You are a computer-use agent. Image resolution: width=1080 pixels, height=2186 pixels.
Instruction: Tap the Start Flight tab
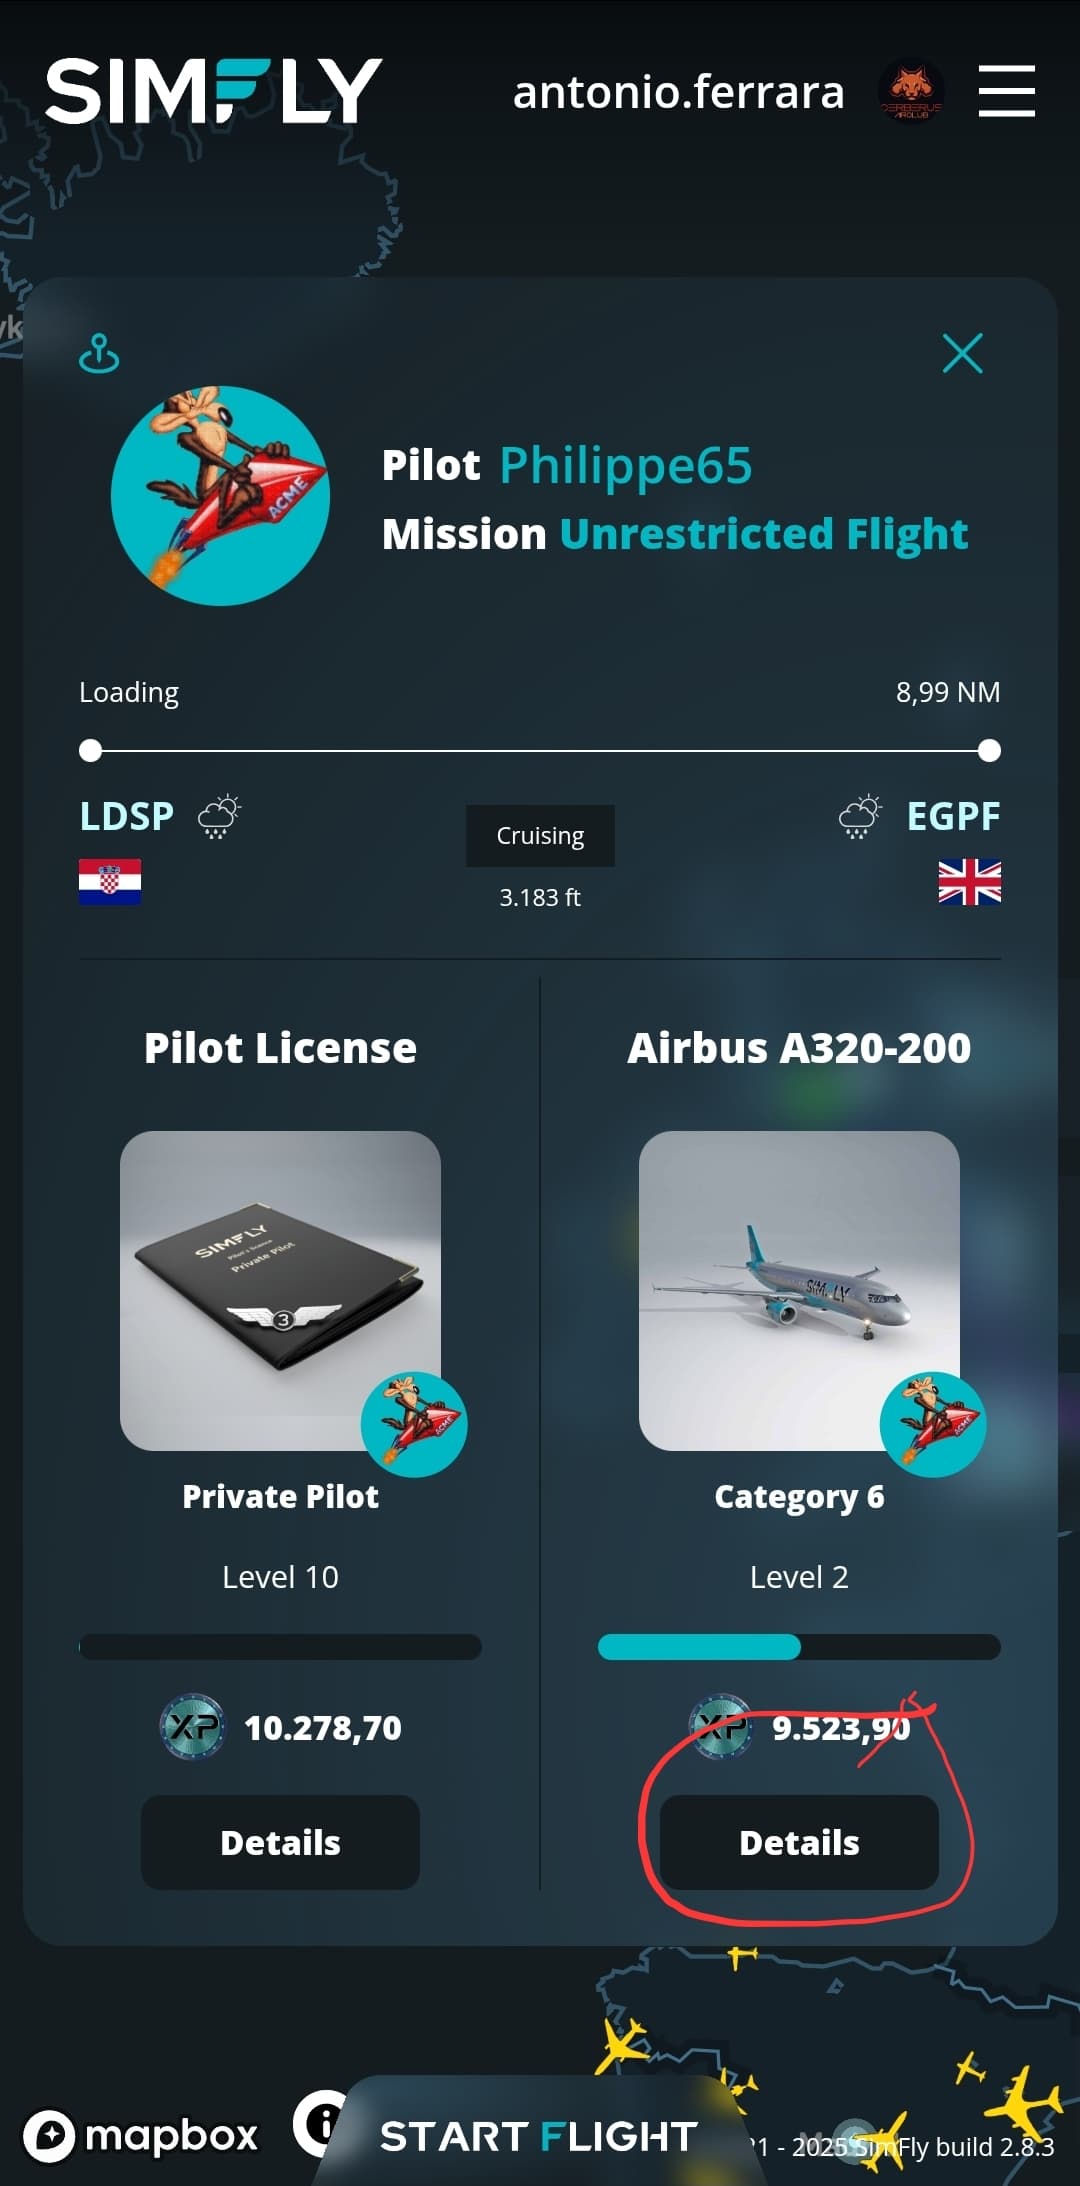(x=538, y=2136)
